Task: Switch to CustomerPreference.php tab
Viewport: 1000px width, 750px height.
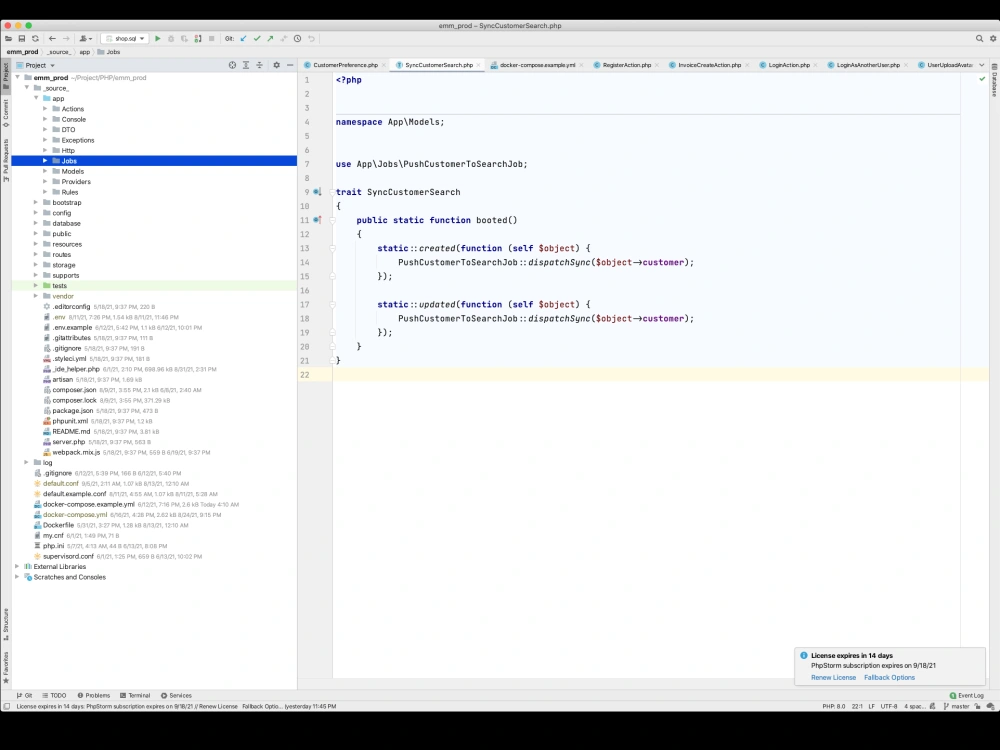Action: pos(345,65)
